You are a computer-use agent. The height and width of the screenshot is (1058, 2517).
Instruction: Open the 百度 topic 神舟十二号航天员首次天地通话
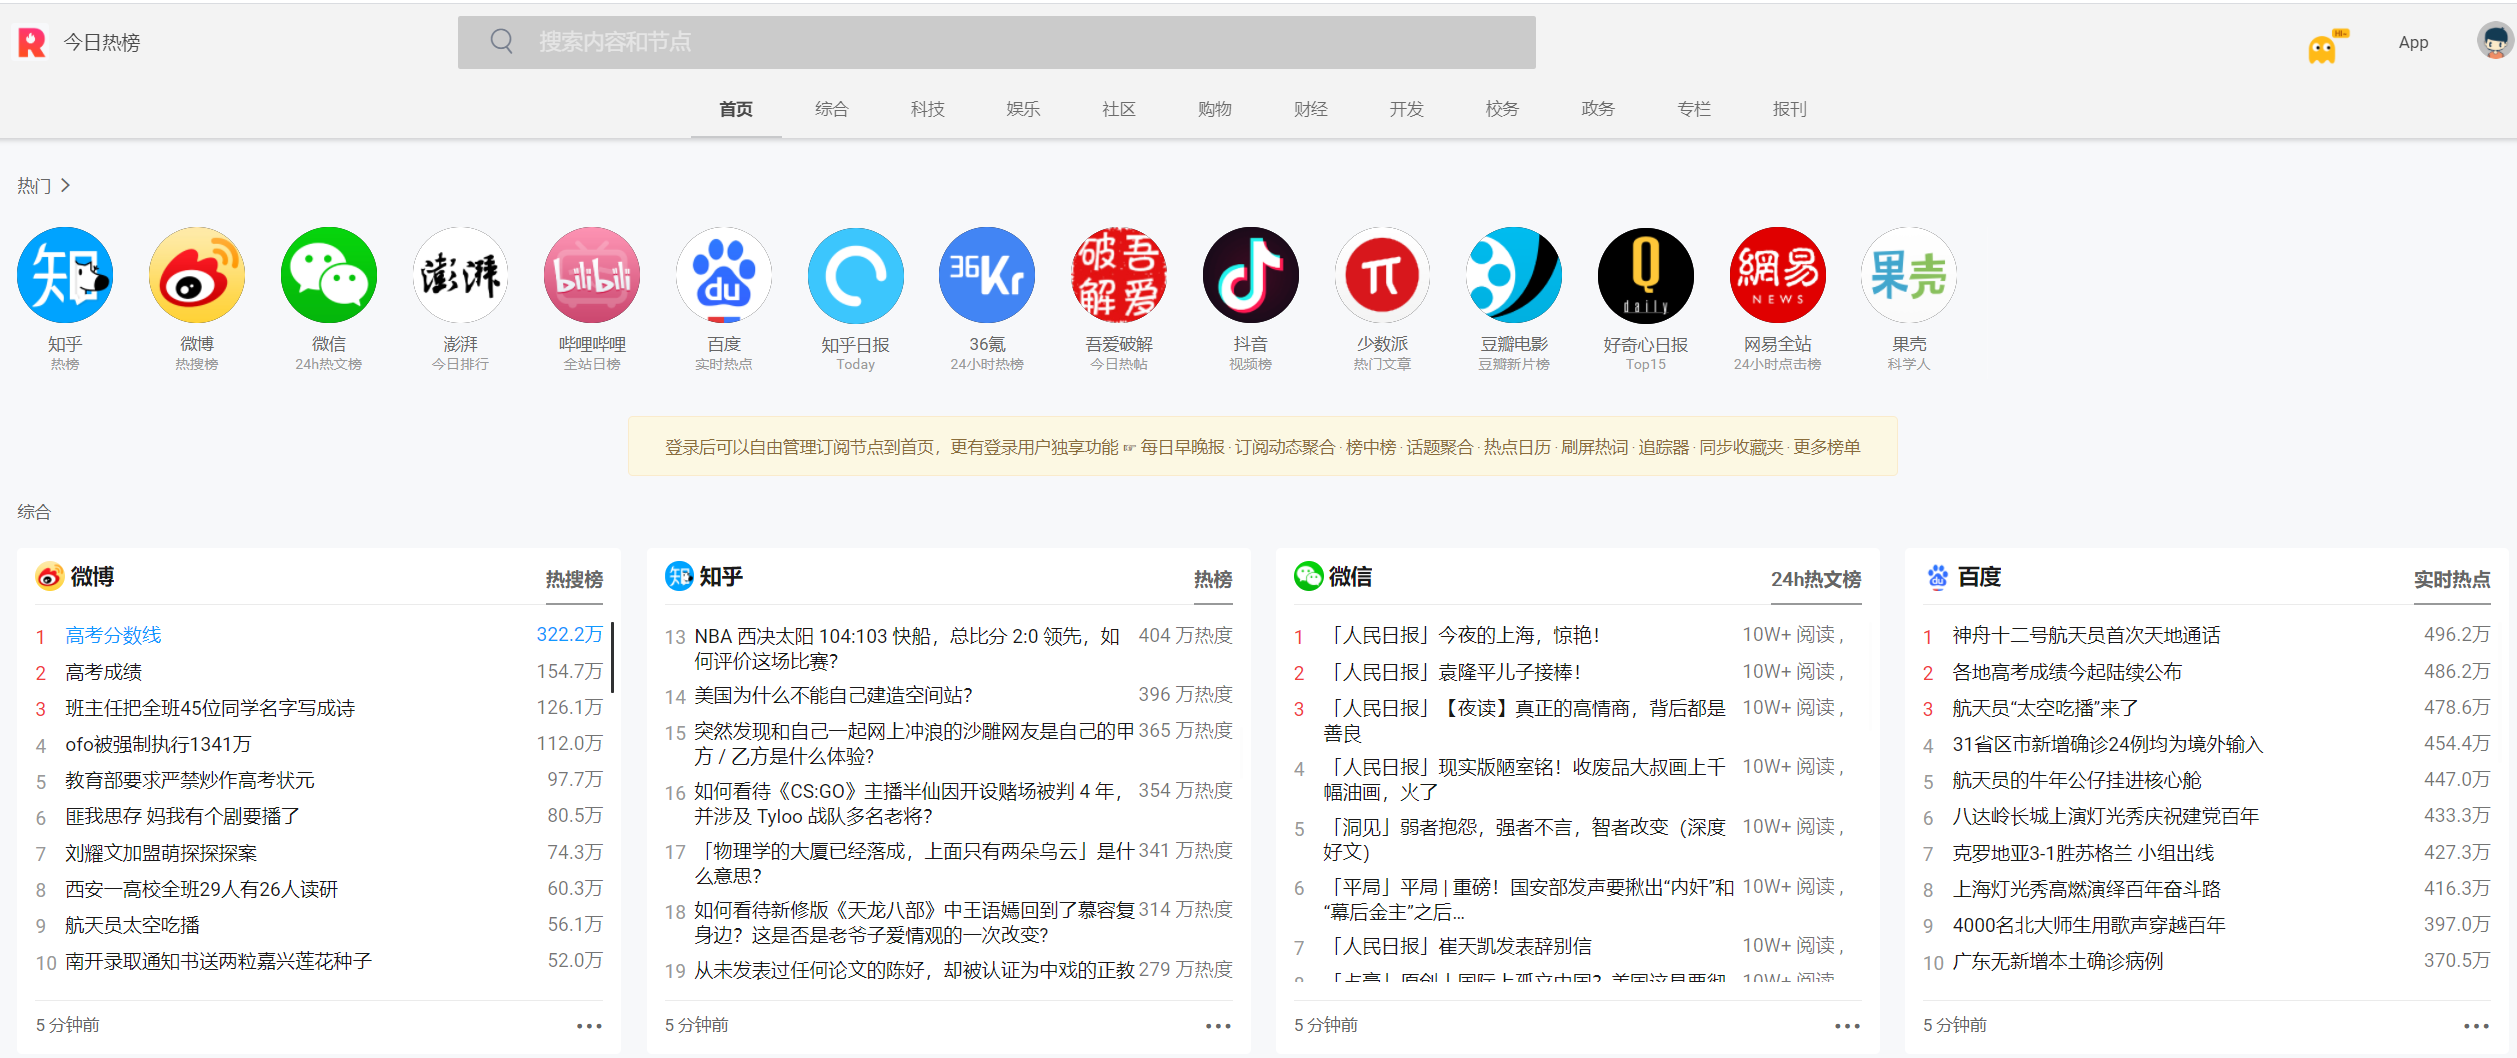tap(2086, 635)
